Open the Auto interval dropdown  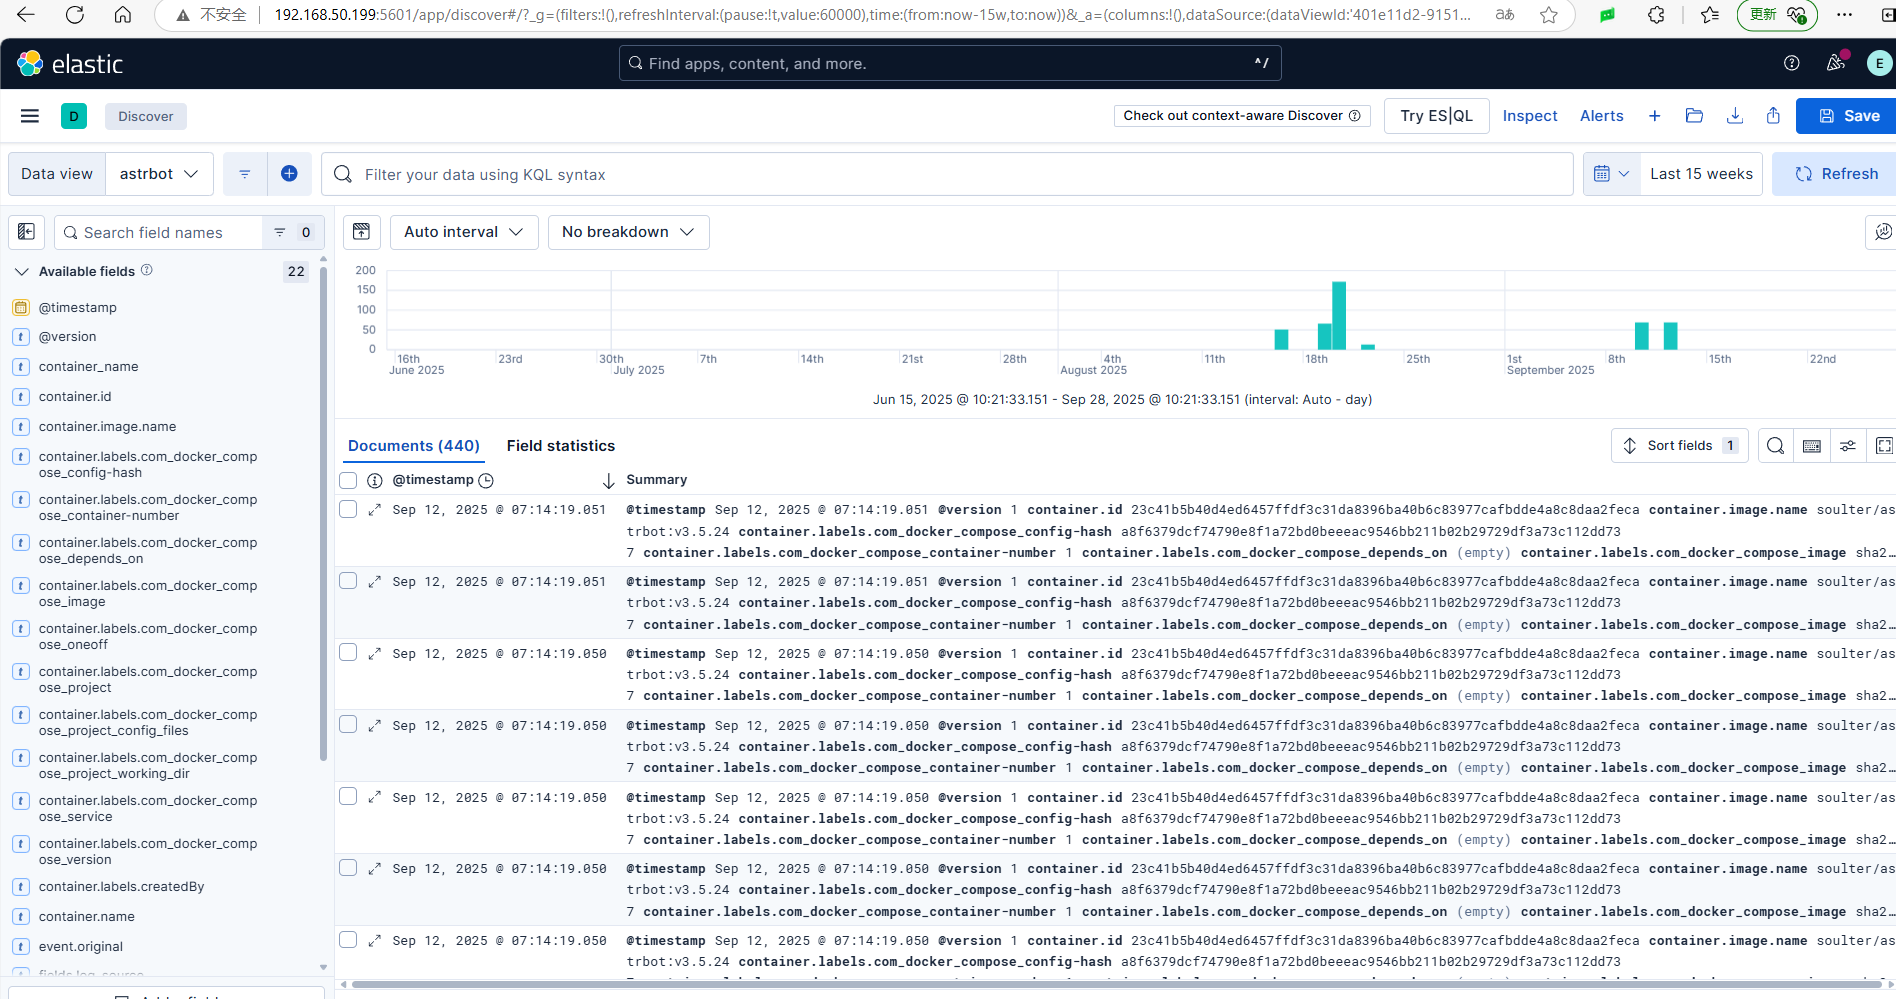click(x=464, y=232)
